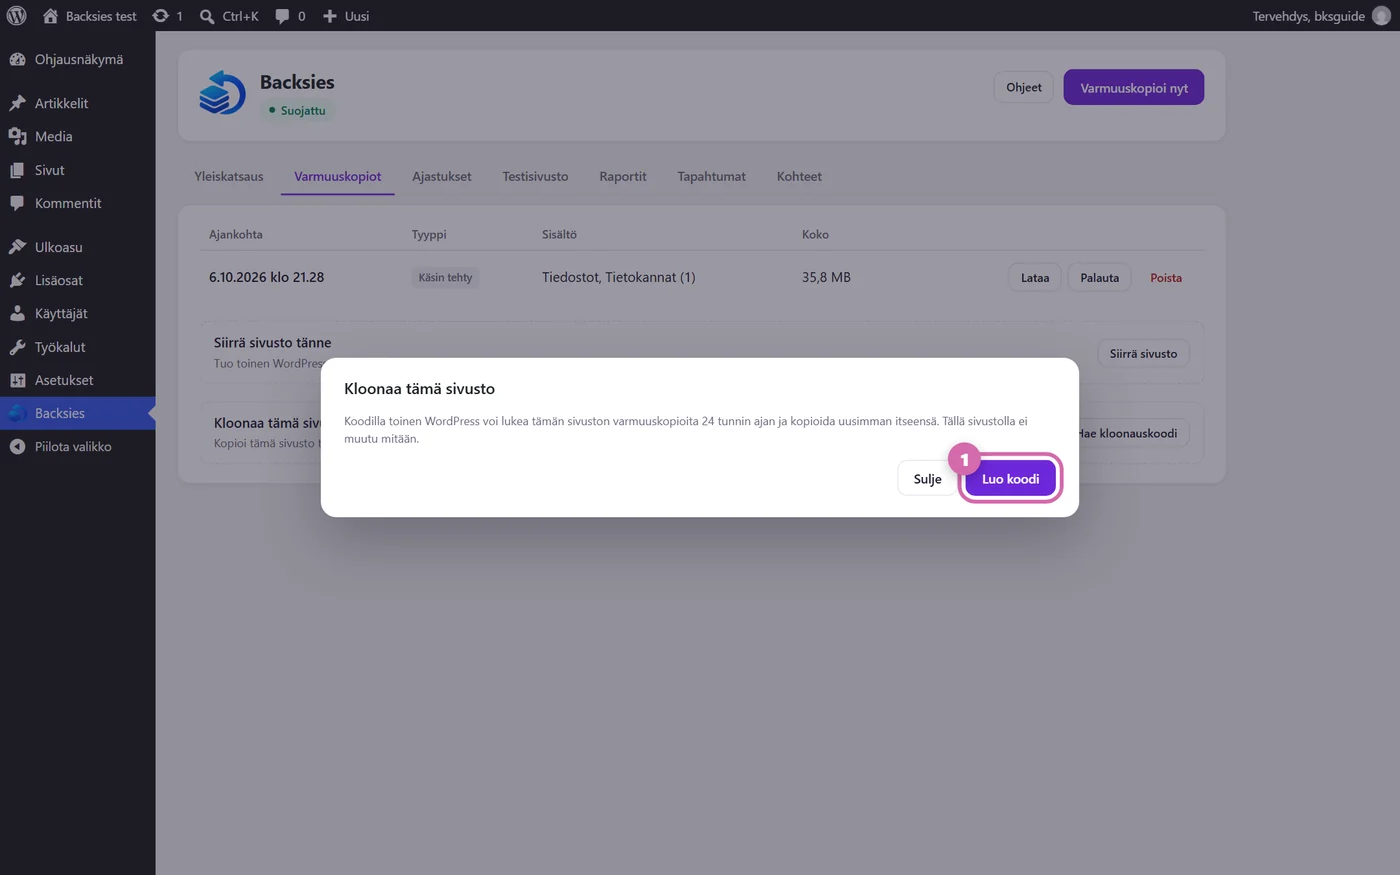The height and width of the screenshot is (875, 1400).
Task: Click the Backsies sidebar menu icon
Action: [x=17, y=413]
